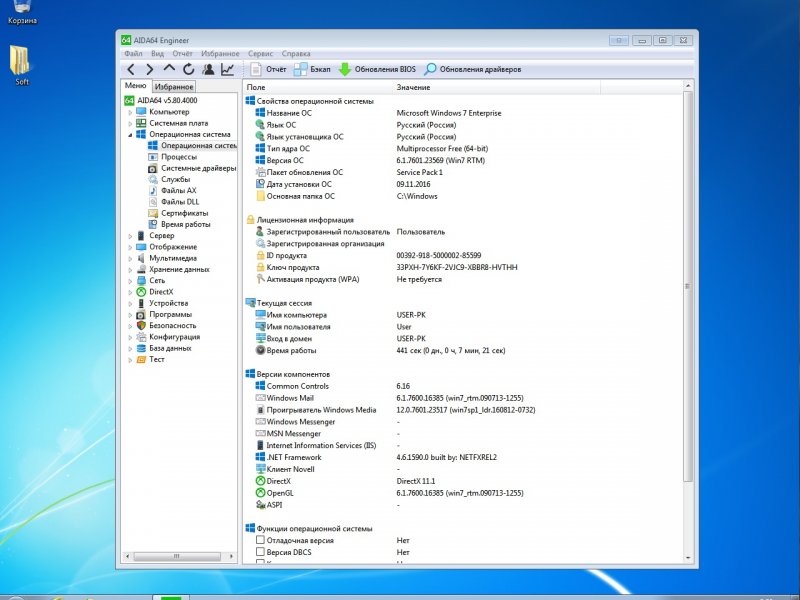Screen dimensions: 800x600
Task: Select the База данных icon in tree
Action: (x=141, y=348)
